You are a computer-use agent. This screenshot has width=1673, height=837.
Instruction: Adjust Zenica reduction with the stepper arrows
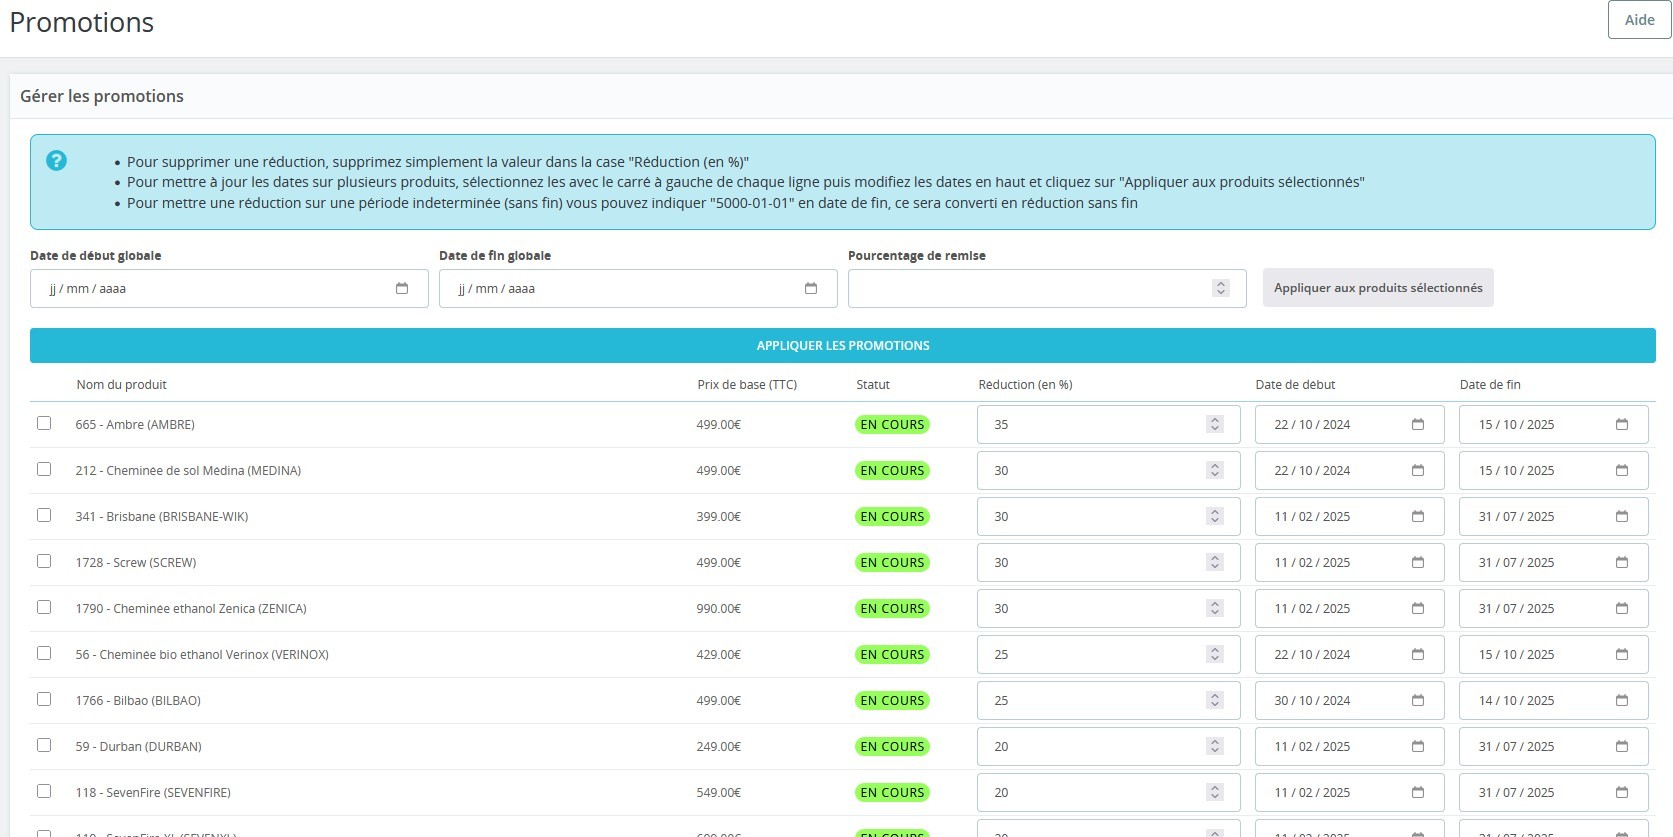(1215, 608)
